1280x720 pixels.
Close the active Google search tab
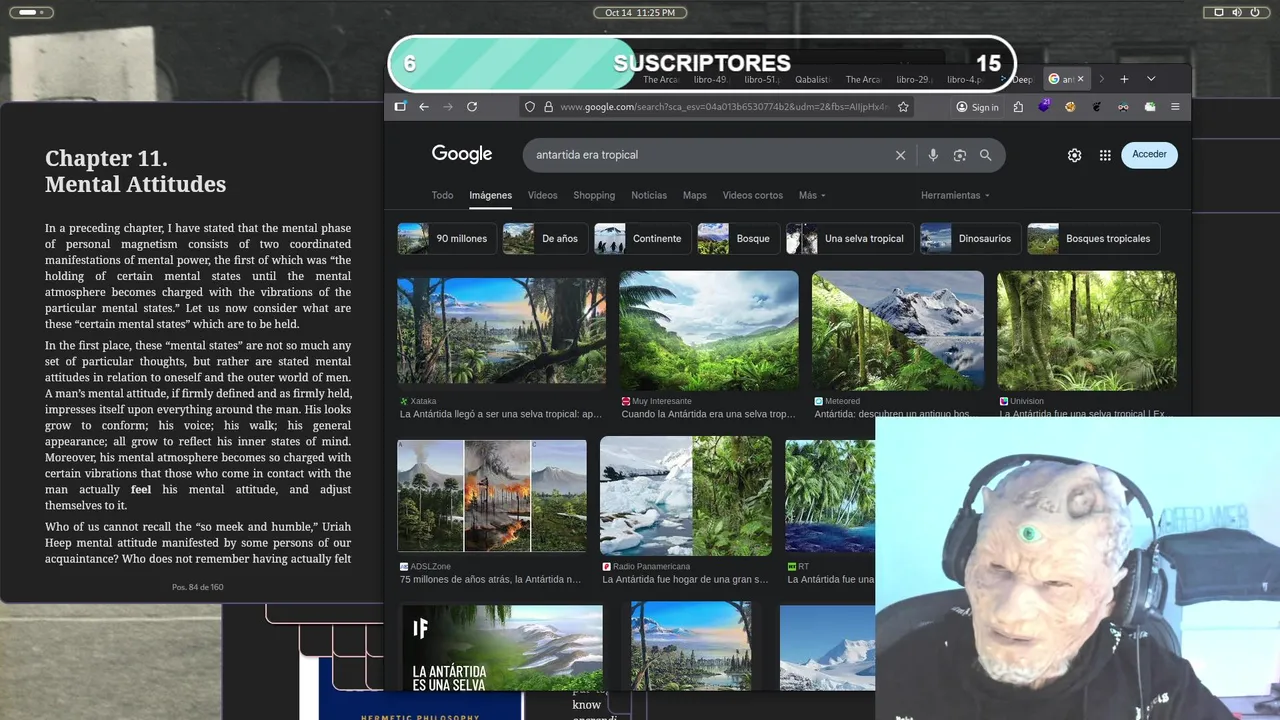coord(1080,79)
